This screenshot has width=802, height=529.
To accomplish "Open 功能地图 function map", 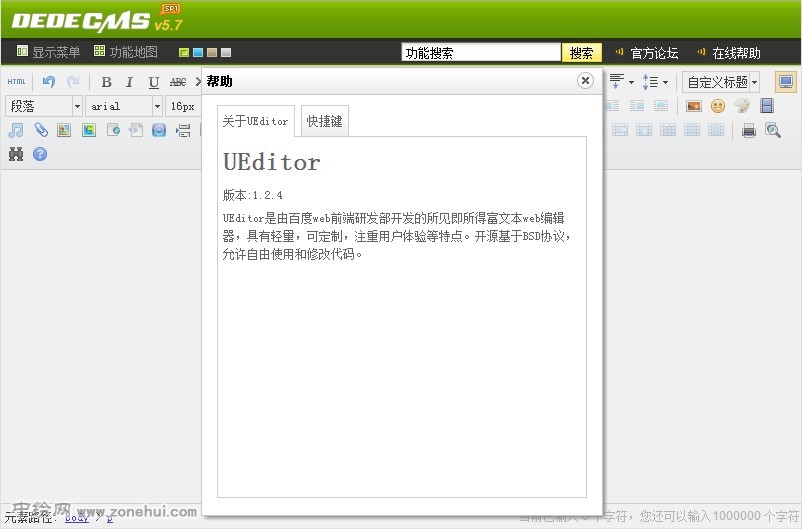I will click(x=126, y=52).
